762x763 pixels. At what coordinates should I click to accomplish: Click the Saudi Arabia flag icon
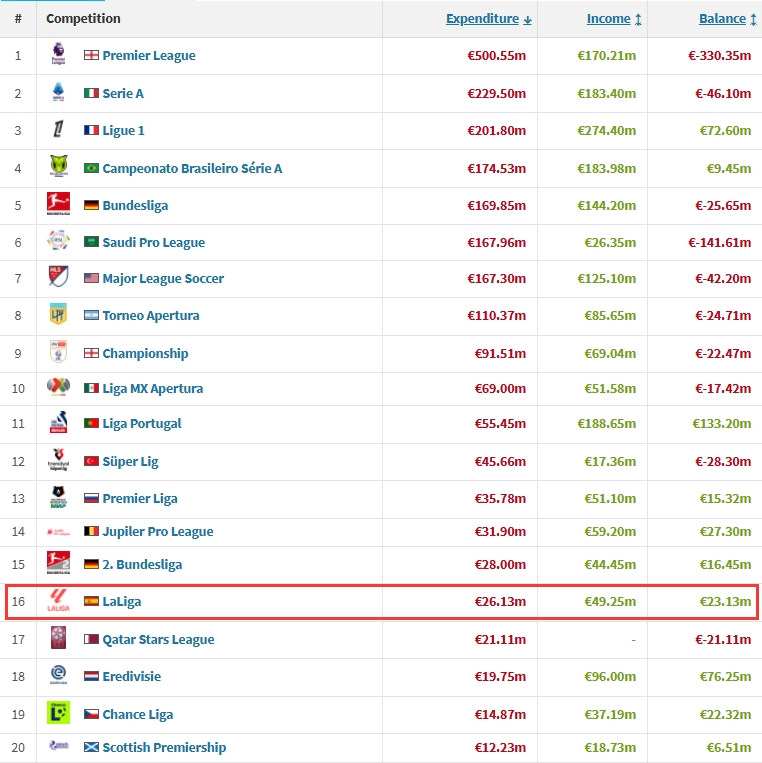click(x=91, y=242)
